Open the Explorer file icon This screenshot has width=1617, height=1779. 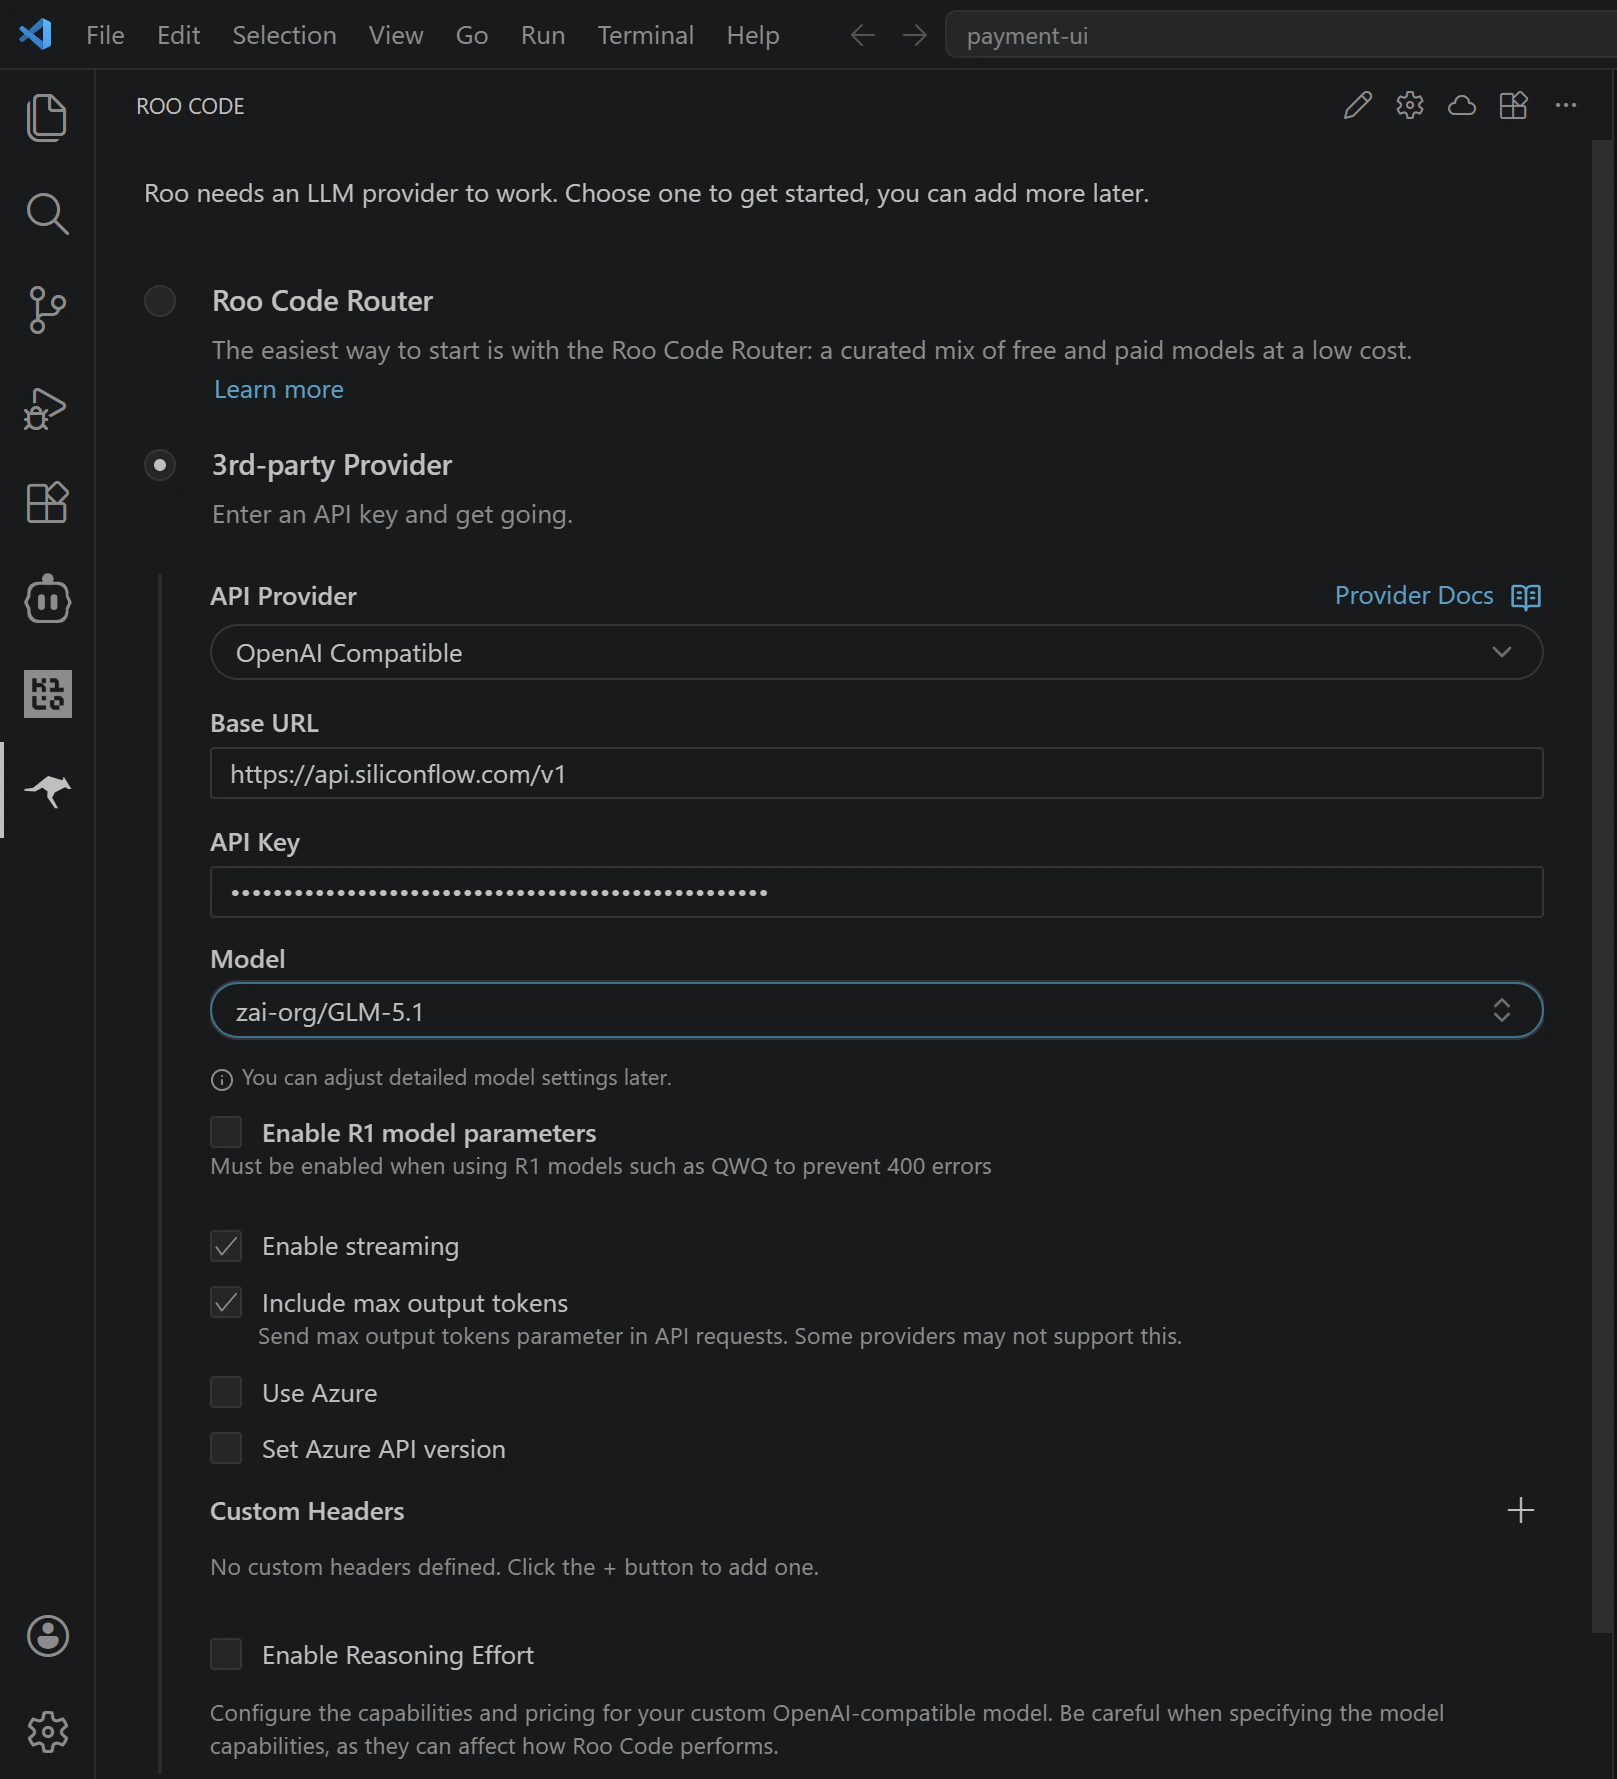47,117
